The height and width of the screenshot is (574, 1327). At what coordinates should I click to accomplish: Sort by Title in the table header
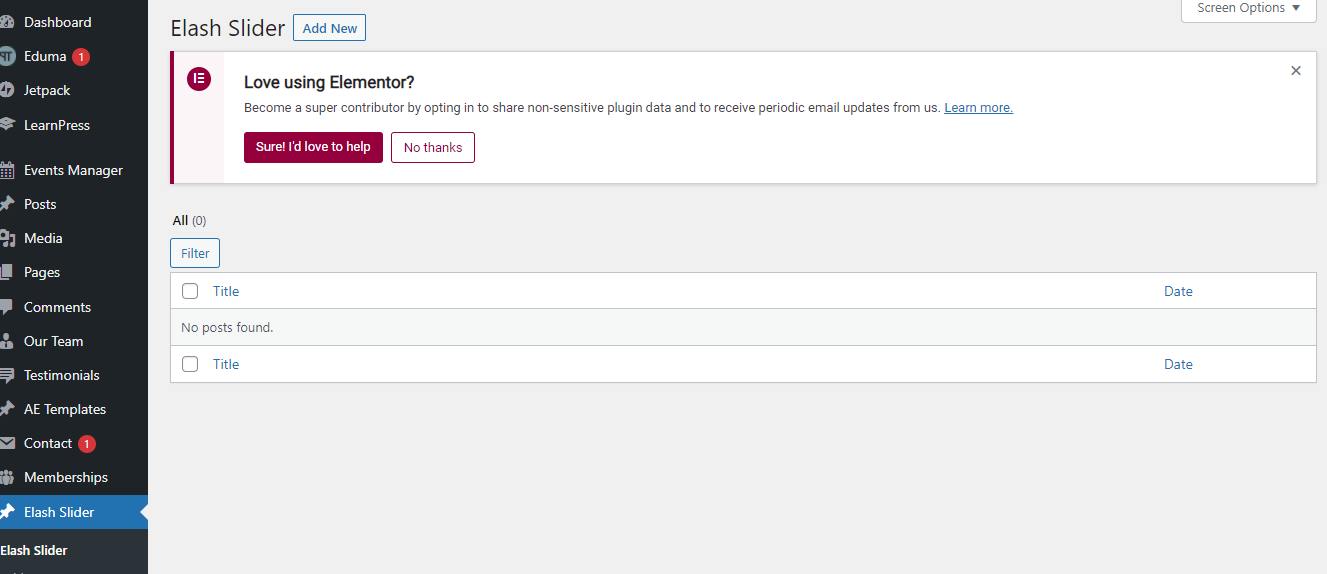tap(226, 291)
